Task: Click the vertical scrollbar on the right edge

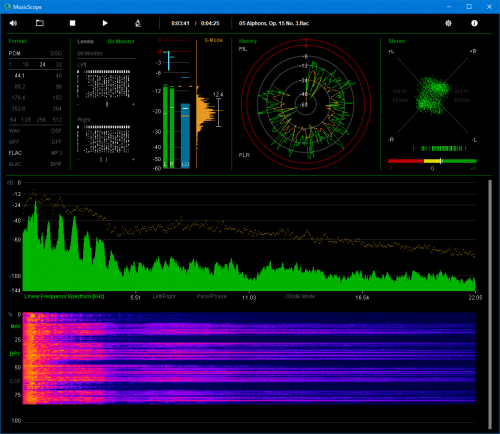Action: click(x=490, y=304)
